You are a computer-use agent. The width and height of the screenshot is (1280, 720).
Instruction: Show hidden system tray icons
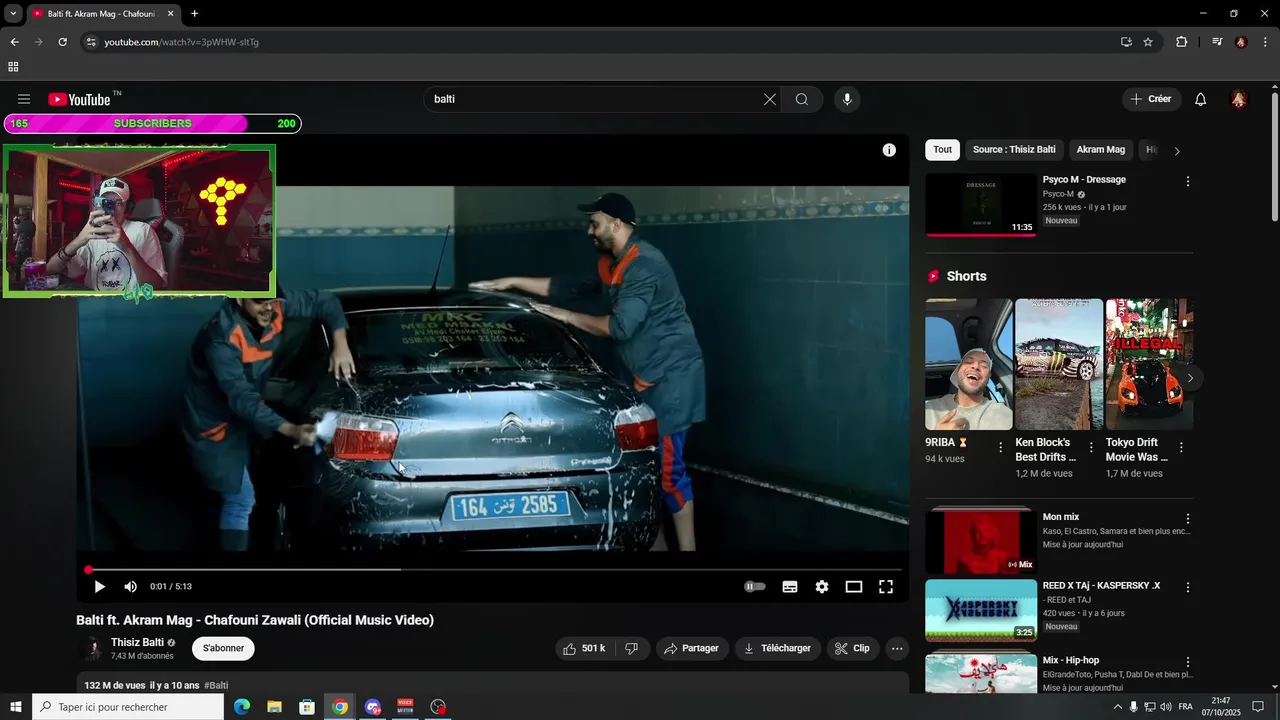pyautogui.click(x=1118, y=707)
